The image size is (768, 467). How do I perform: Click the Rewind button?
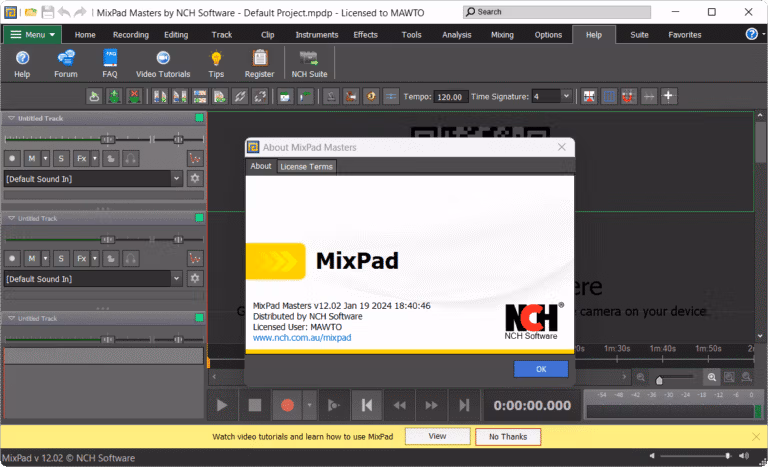[399, 405]
